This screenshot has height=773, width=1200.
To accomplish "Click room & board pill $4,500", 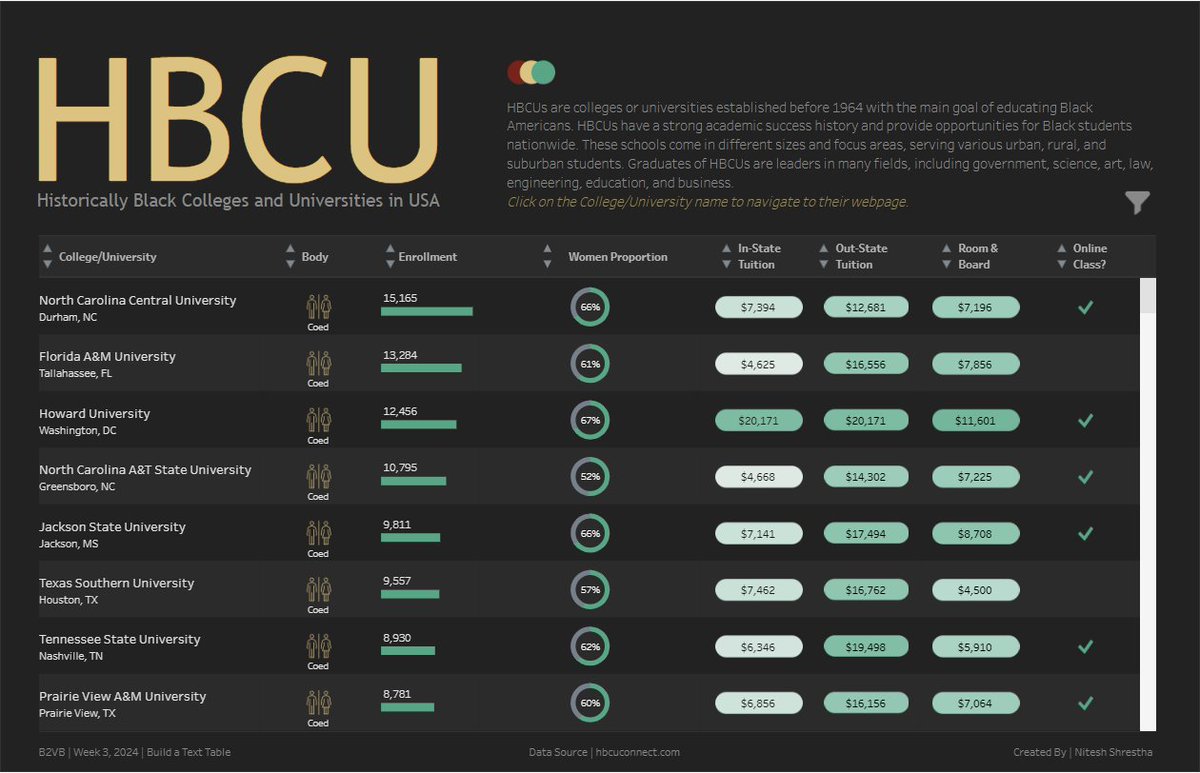I will coord(975,590).
